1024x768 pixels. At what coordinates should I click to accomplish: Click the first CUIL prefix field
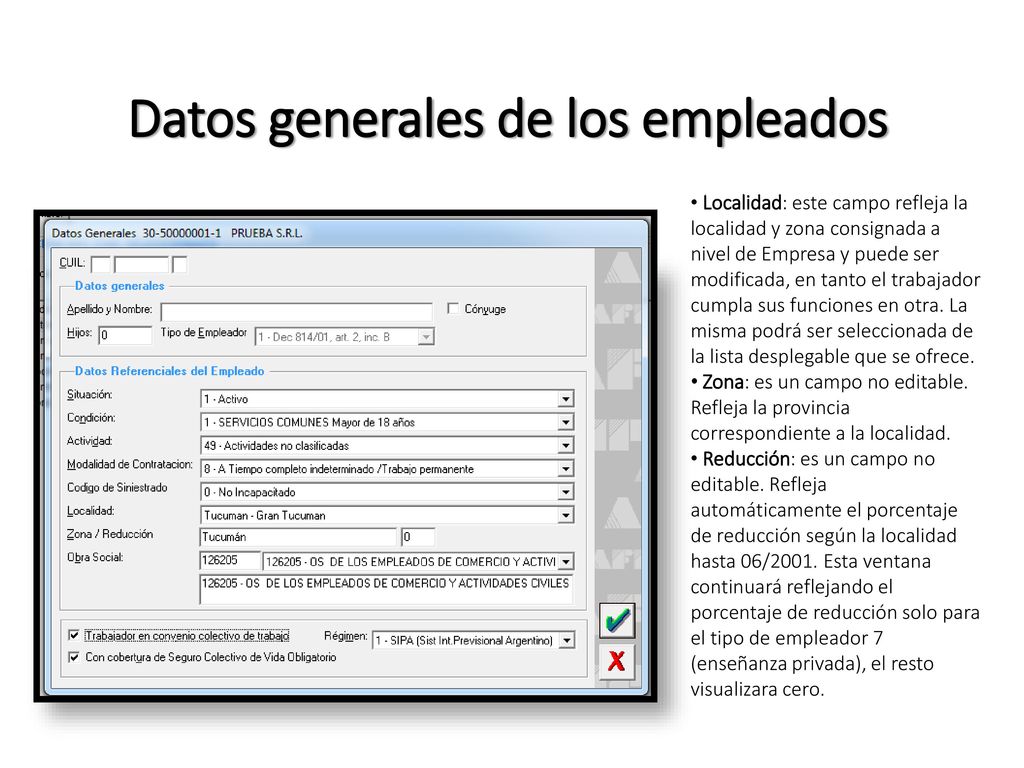(x=101, y=264)
